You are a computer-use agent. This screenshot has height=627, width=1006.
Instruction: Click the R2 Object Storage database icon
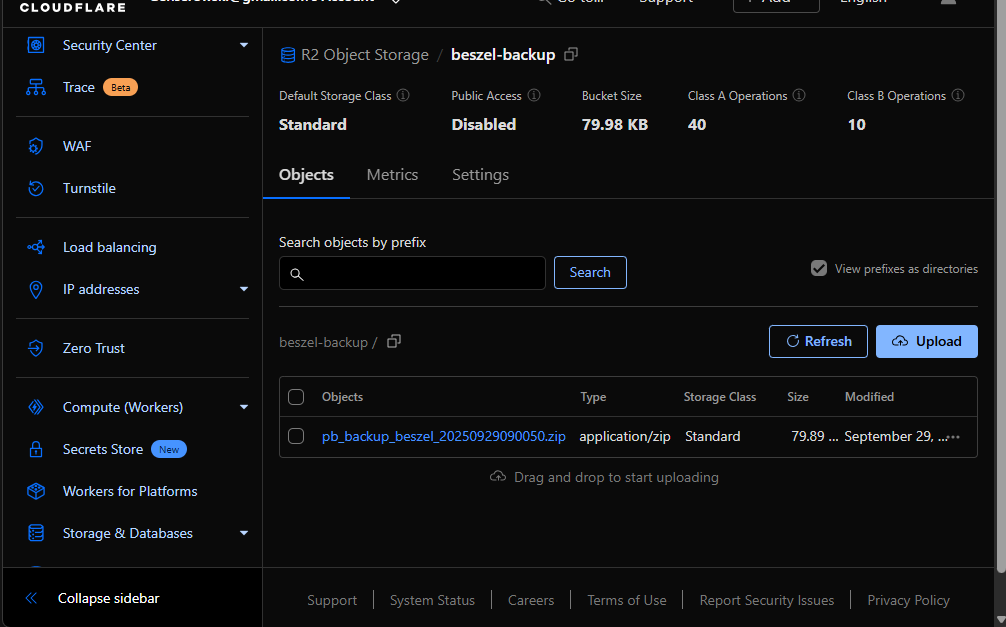288,55
